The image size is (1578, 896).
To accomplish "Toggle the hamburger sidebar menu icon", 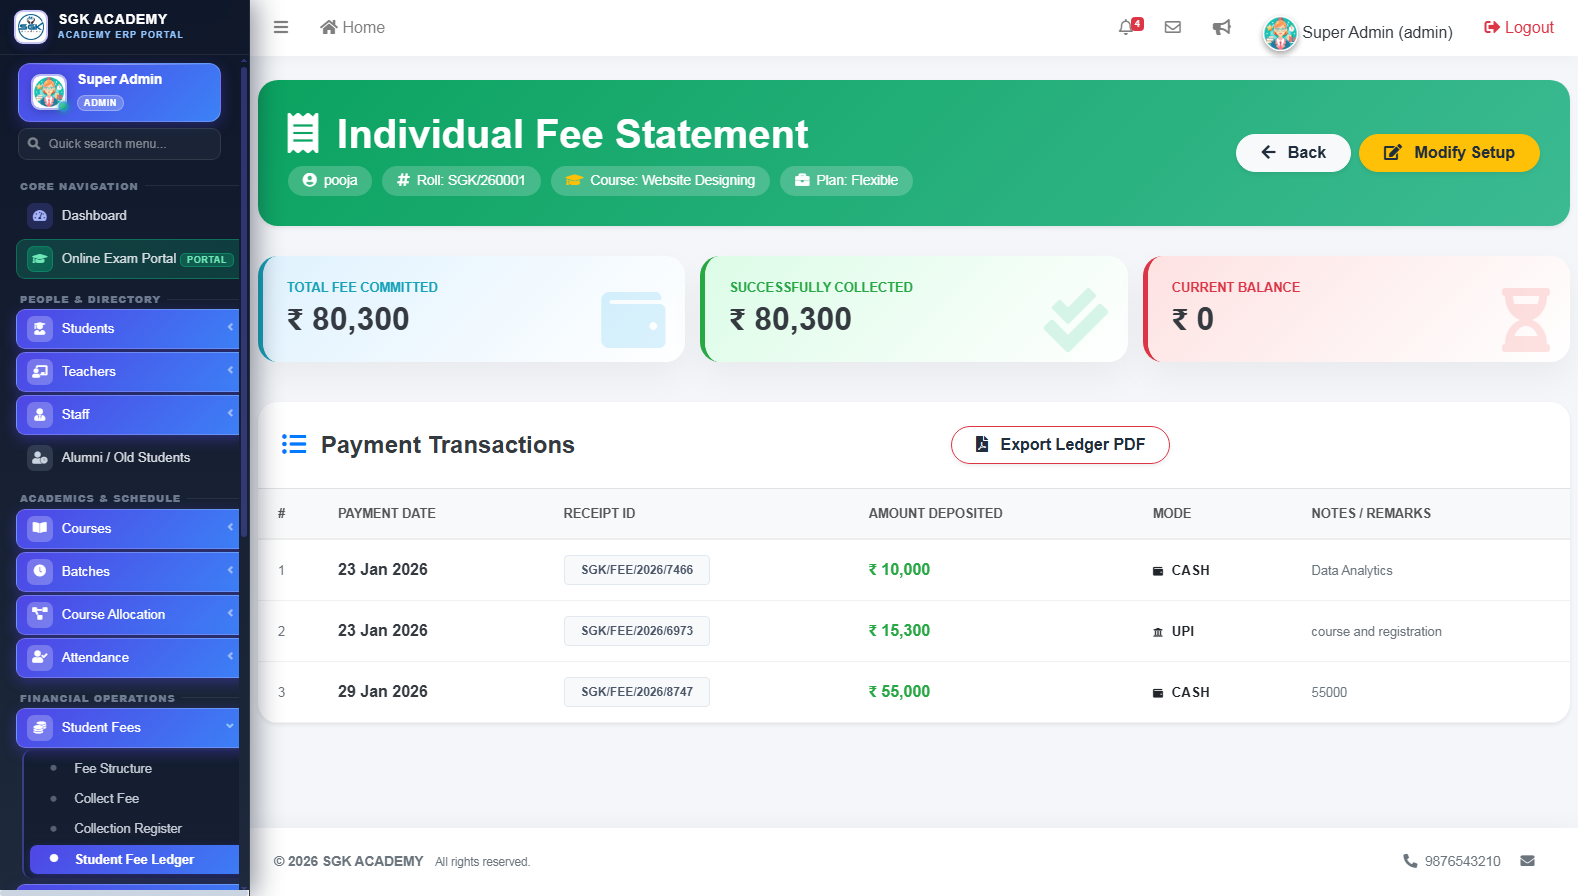I will [281, 27].
